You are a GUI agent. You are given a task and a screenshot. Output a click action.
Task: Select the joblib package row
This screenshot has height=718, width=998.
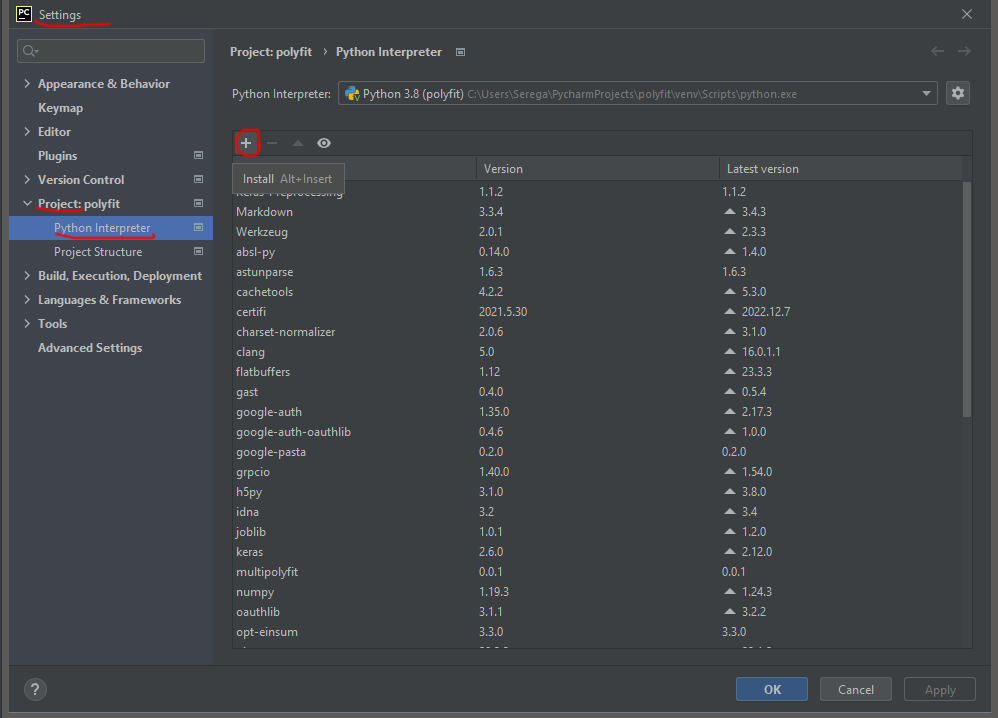click(598, 531)
